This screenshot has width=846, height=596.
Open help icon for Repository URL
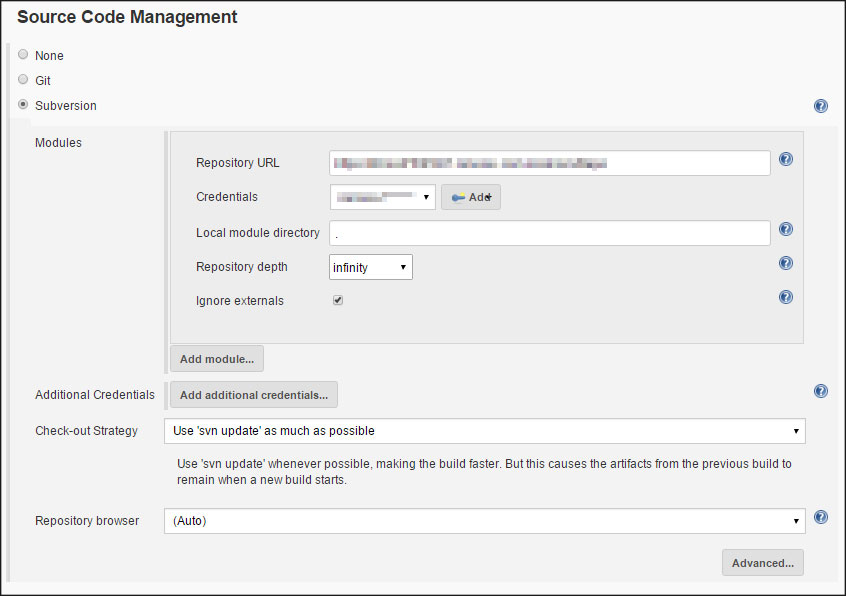tap(786, 159)
